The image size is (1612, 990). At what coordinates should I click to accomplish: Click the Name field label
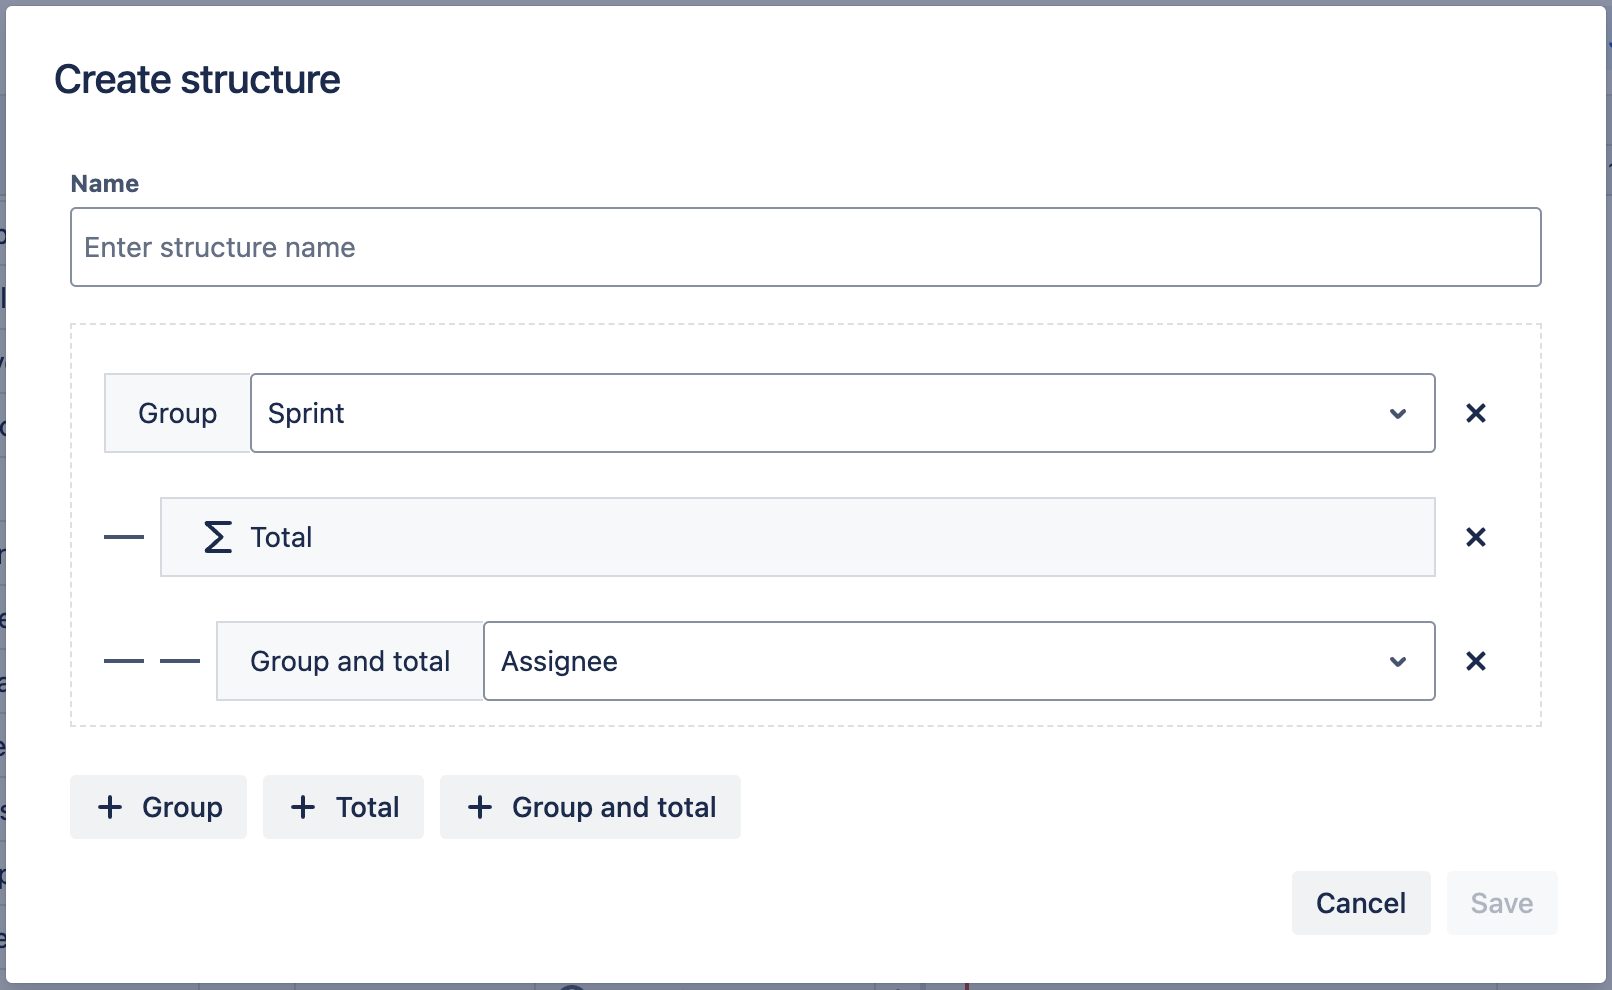click(104, 184)
